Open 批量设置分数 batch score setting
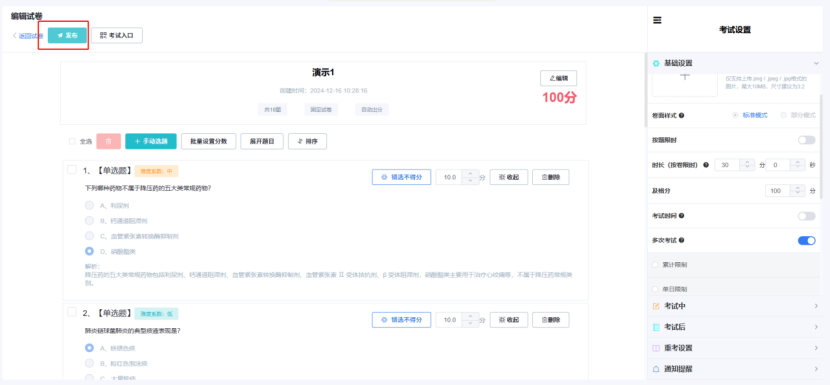The image size is (830, 385). click(209, 141)
